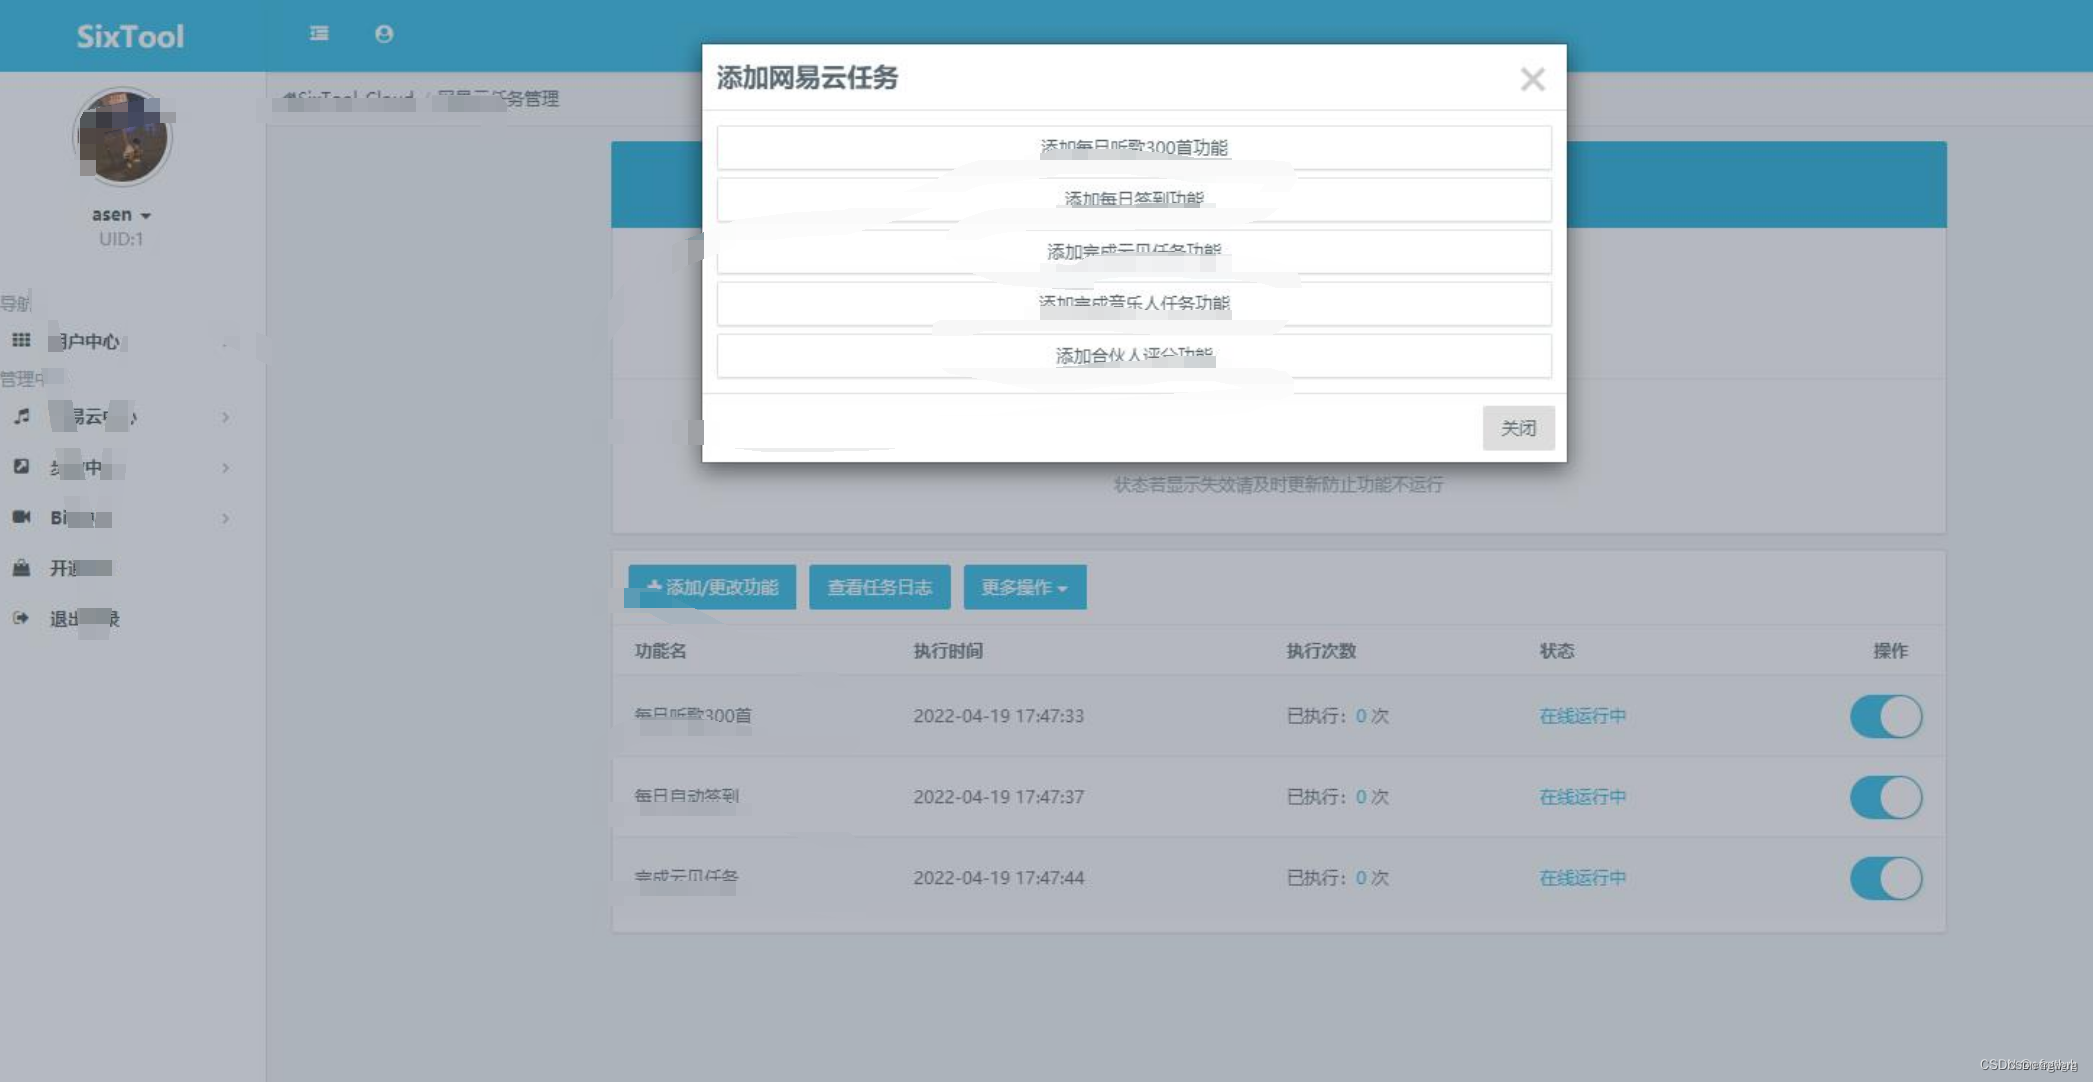2093x1082 pixels.
Task: Choose the 添加合伙人 option in dialog
Action: pos(1134,355)
